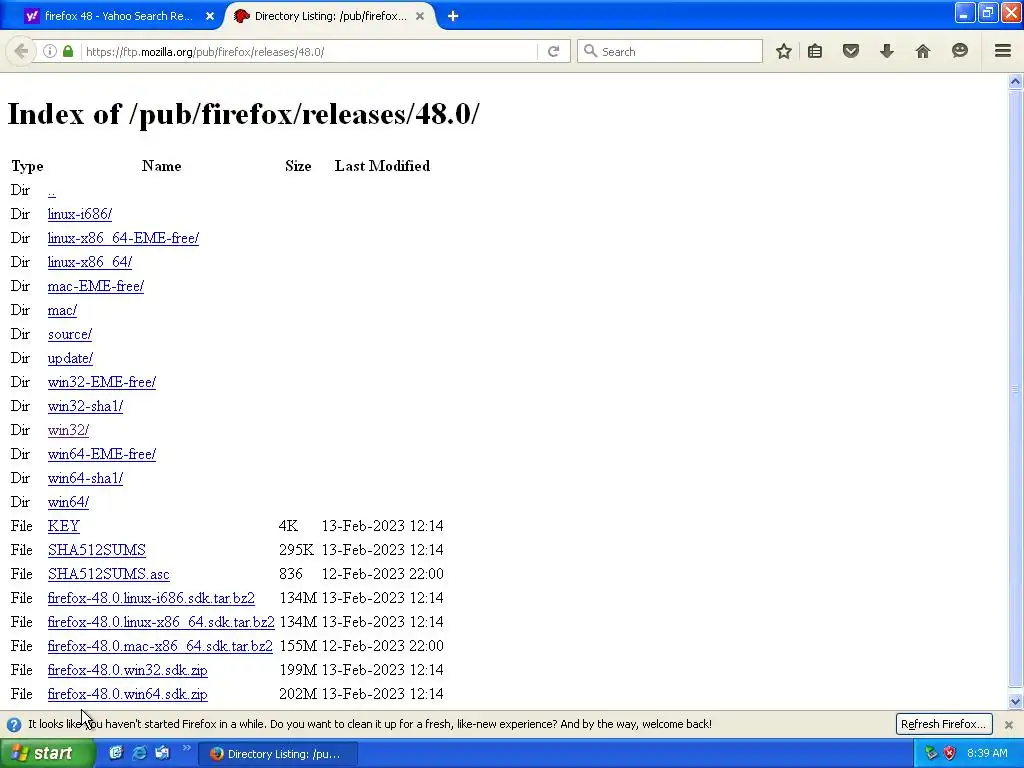This screenshot has width=1024, height=768.
Task: Open mac-EME-free/ directory
Action: point(96,286)
